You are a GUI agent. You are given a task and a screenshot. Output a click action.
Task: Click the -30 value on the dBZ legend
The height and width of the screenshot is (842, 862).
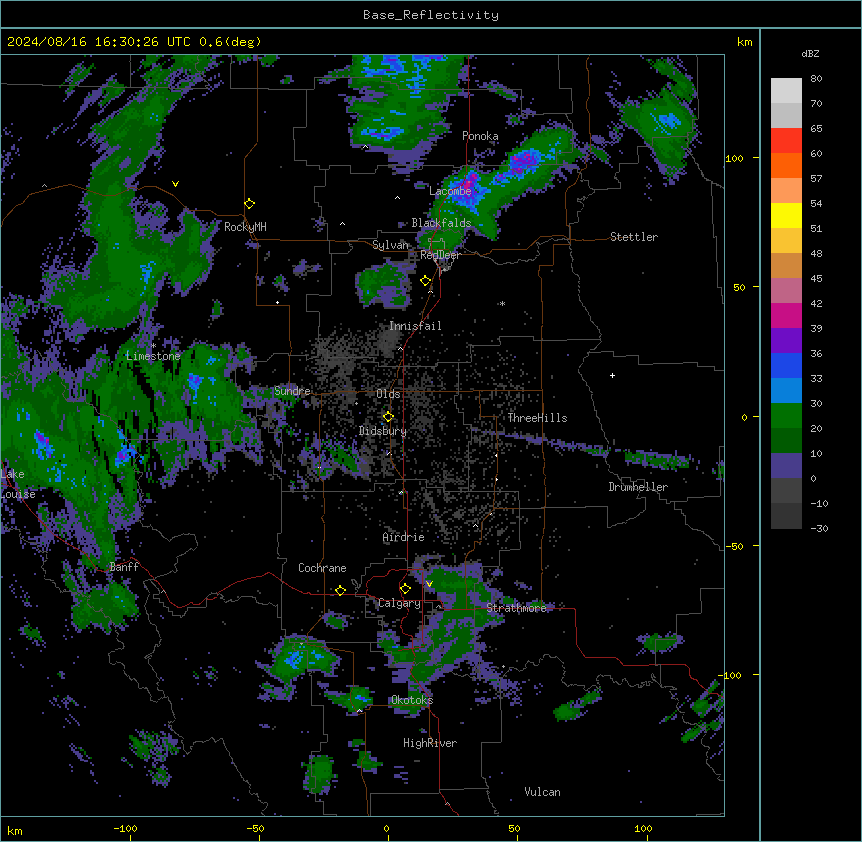(x=819, y=528)
